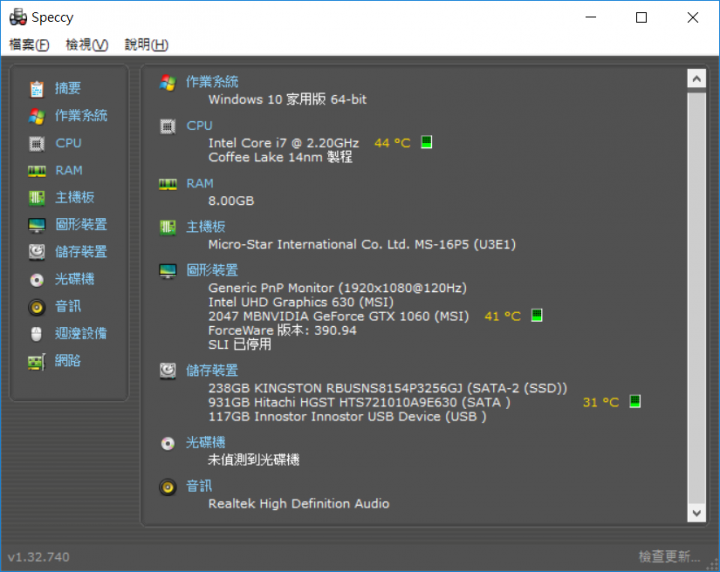Maximize the Speccy window
This screenshot has height=572, width=720.
[x=641, y=17]
